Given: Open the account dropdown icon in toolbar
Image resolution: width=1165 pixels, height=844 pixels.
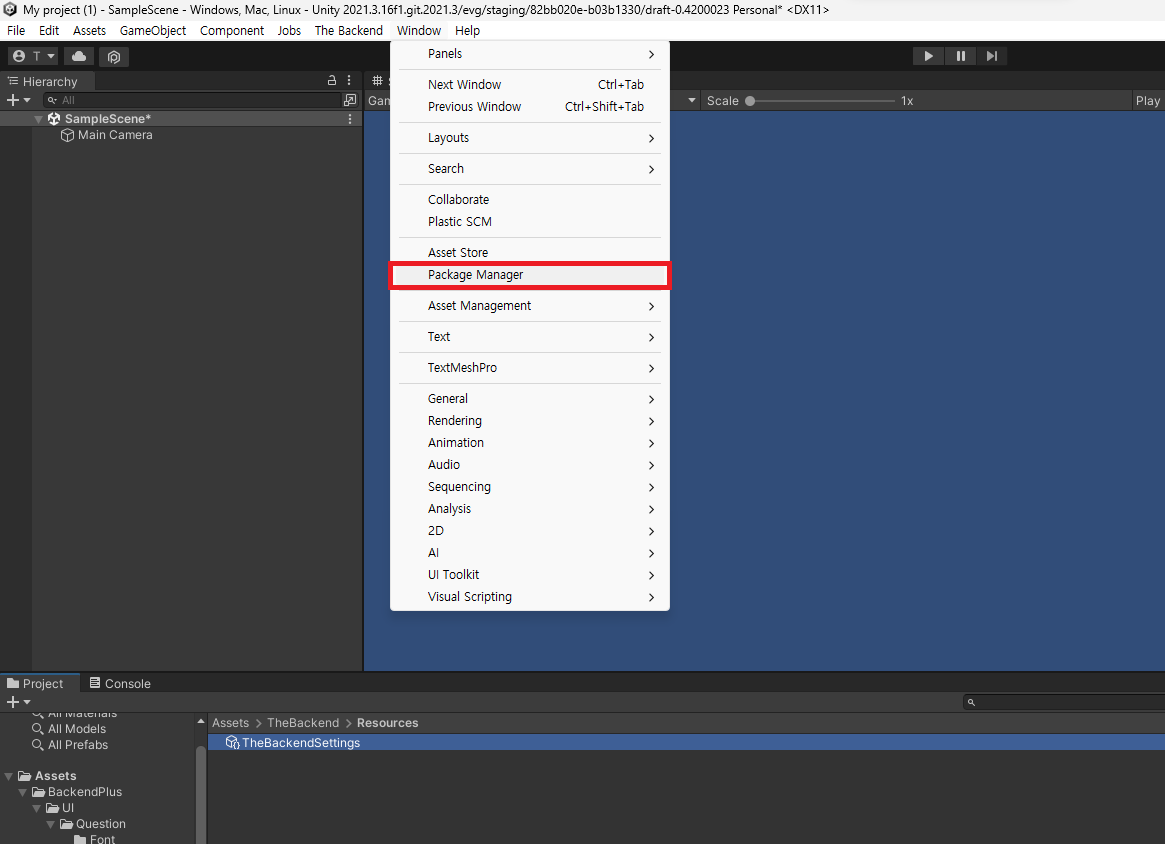Looking at the screenshot, I should (33, 56).
